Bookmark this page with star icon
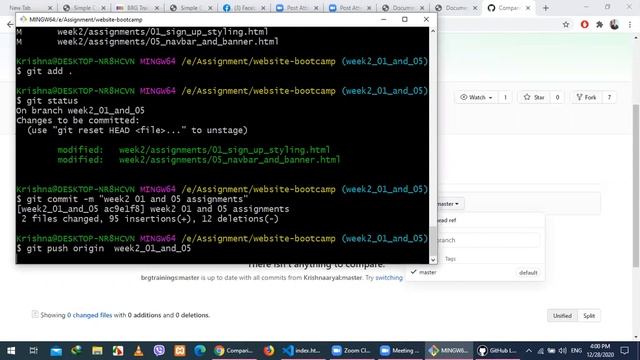The width and height of the screenshot is (640, 360). [566, 24]
